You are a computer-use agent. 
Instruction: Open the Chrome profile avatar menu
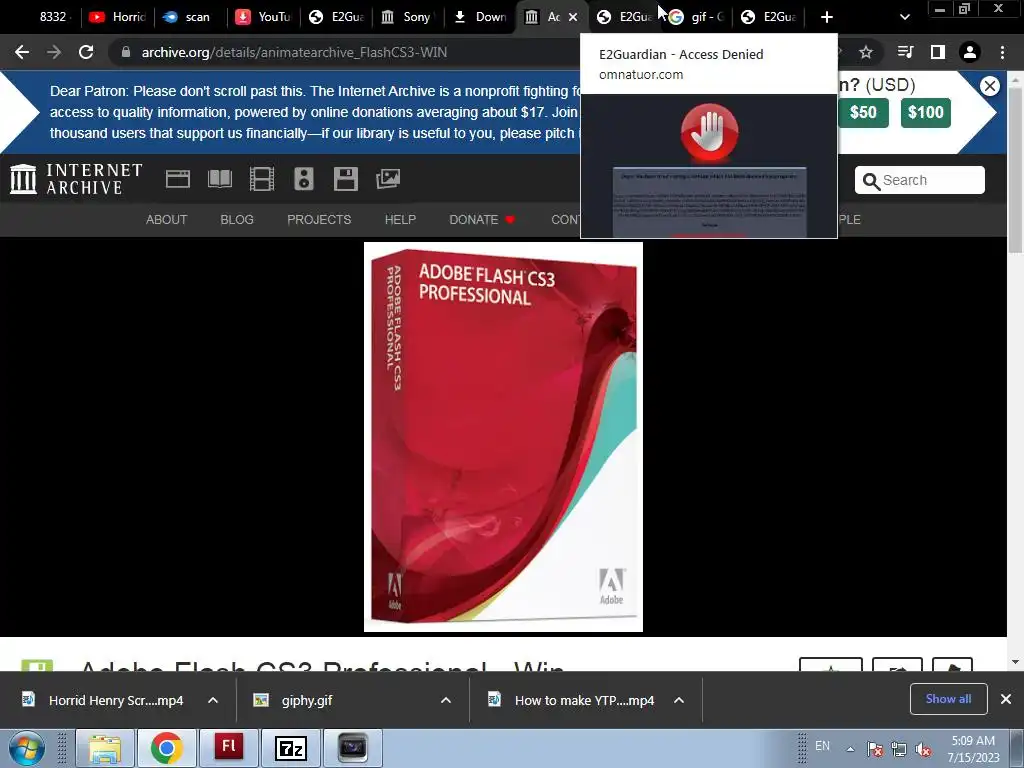click(x=970, y=52)
